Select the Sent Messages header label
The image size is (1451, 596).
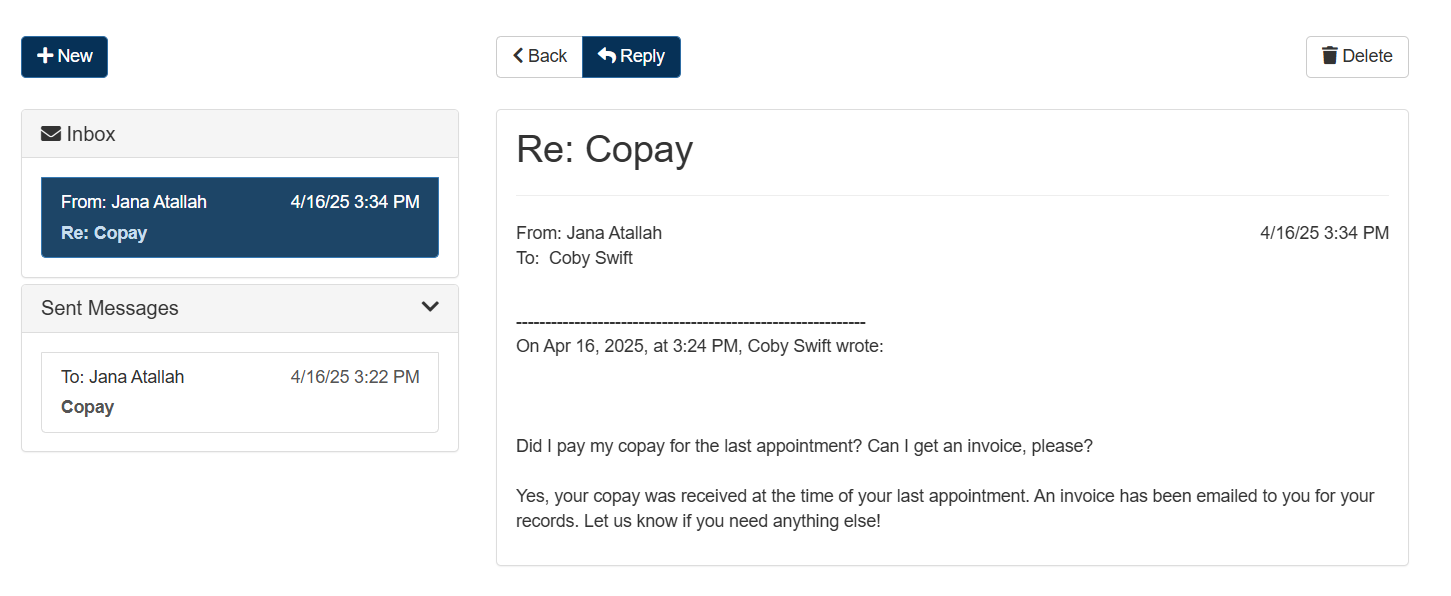tap(110, 308)
